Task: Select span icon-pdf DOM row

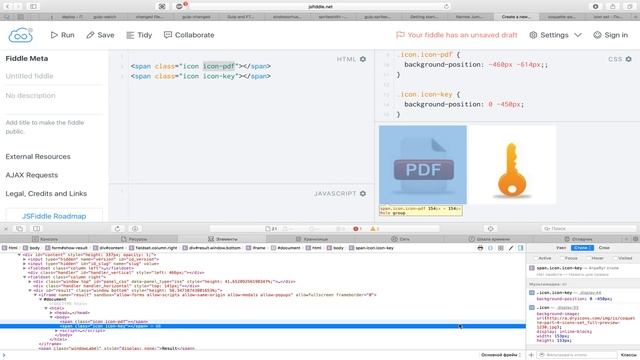Action: point(263,322)
